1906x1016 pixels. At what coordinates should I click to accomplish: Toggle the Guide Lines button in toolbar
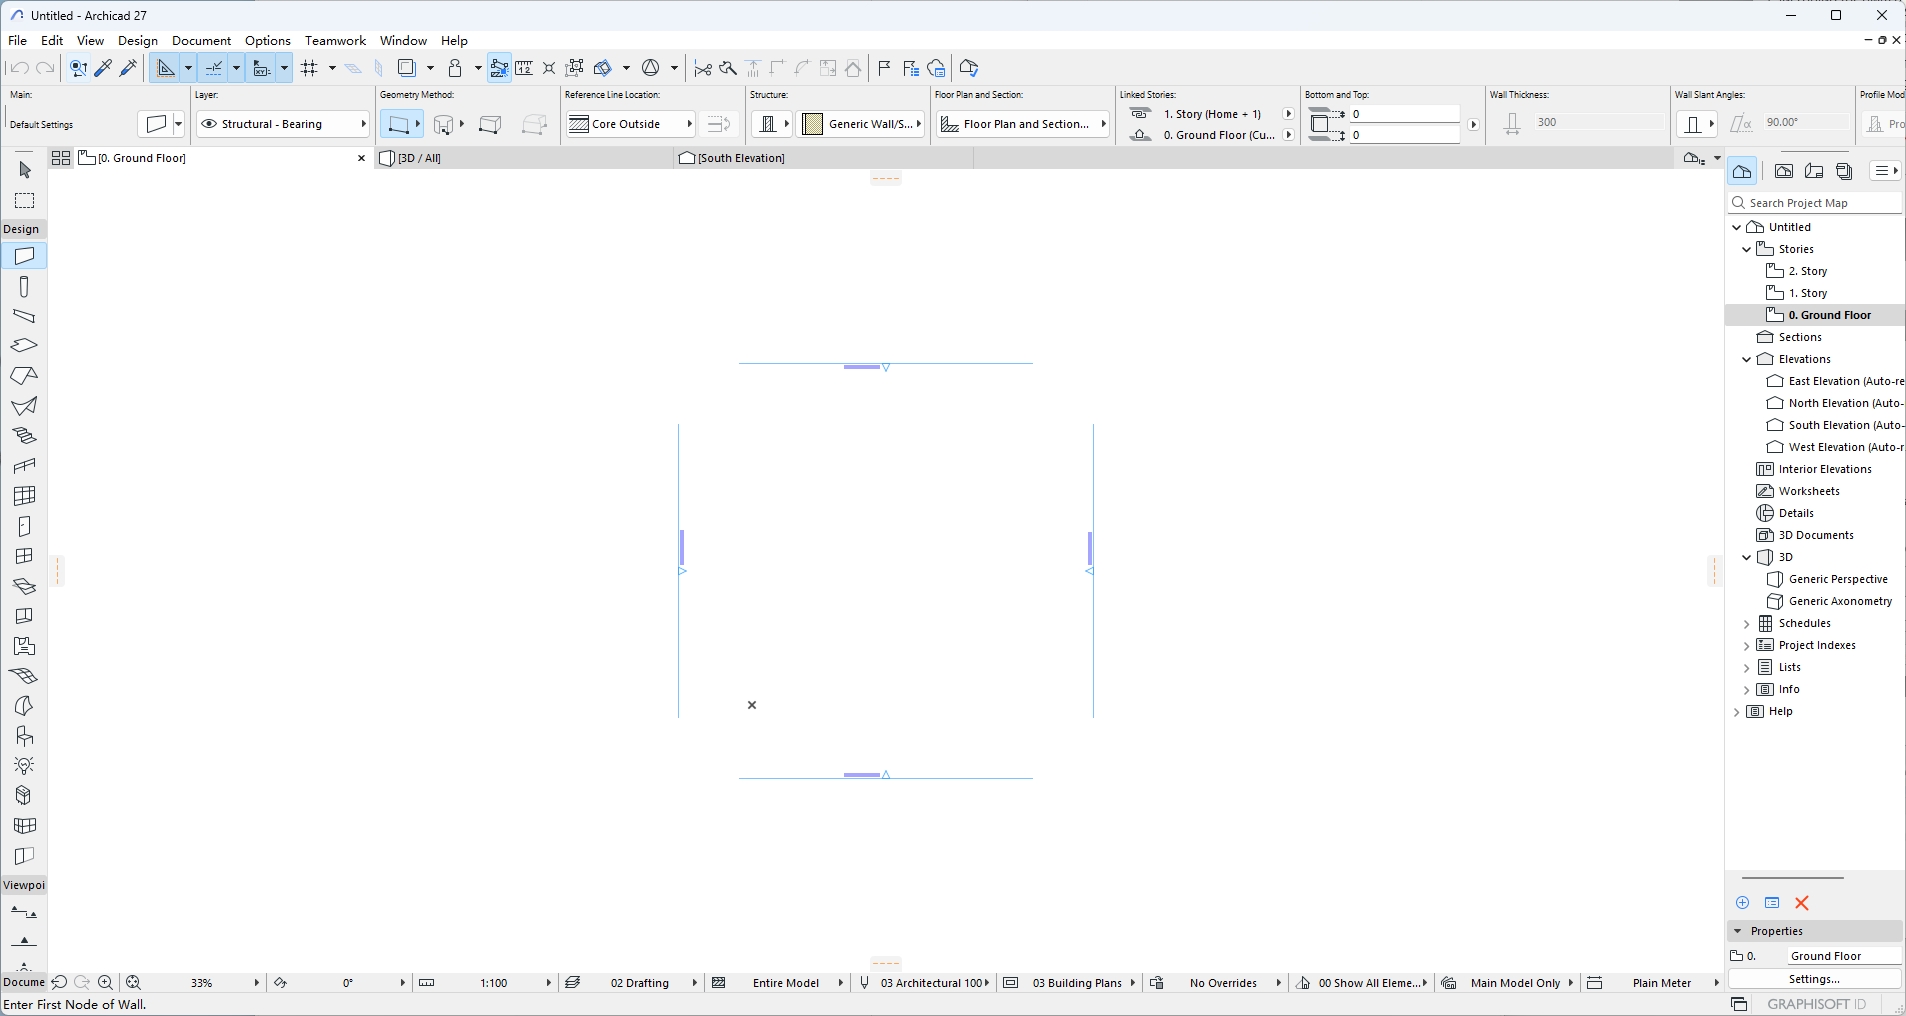[x=214, y=68]
